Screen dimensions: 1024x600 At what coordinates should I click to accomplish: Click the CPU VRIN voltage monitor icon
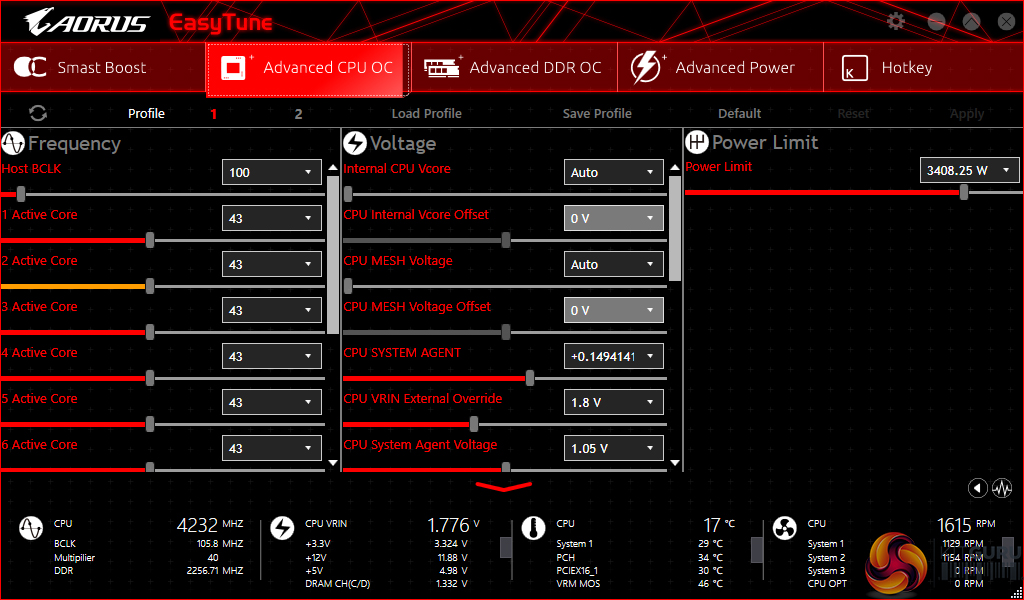tap(282, 528)
